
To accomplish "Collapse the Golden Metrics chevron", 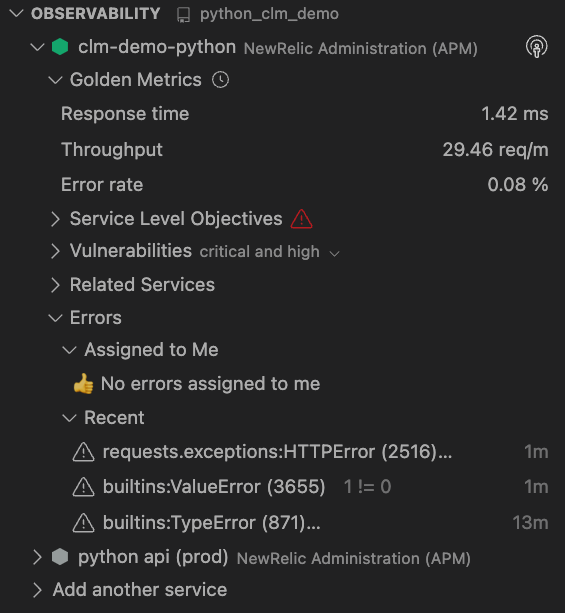I will click(55, 80).
